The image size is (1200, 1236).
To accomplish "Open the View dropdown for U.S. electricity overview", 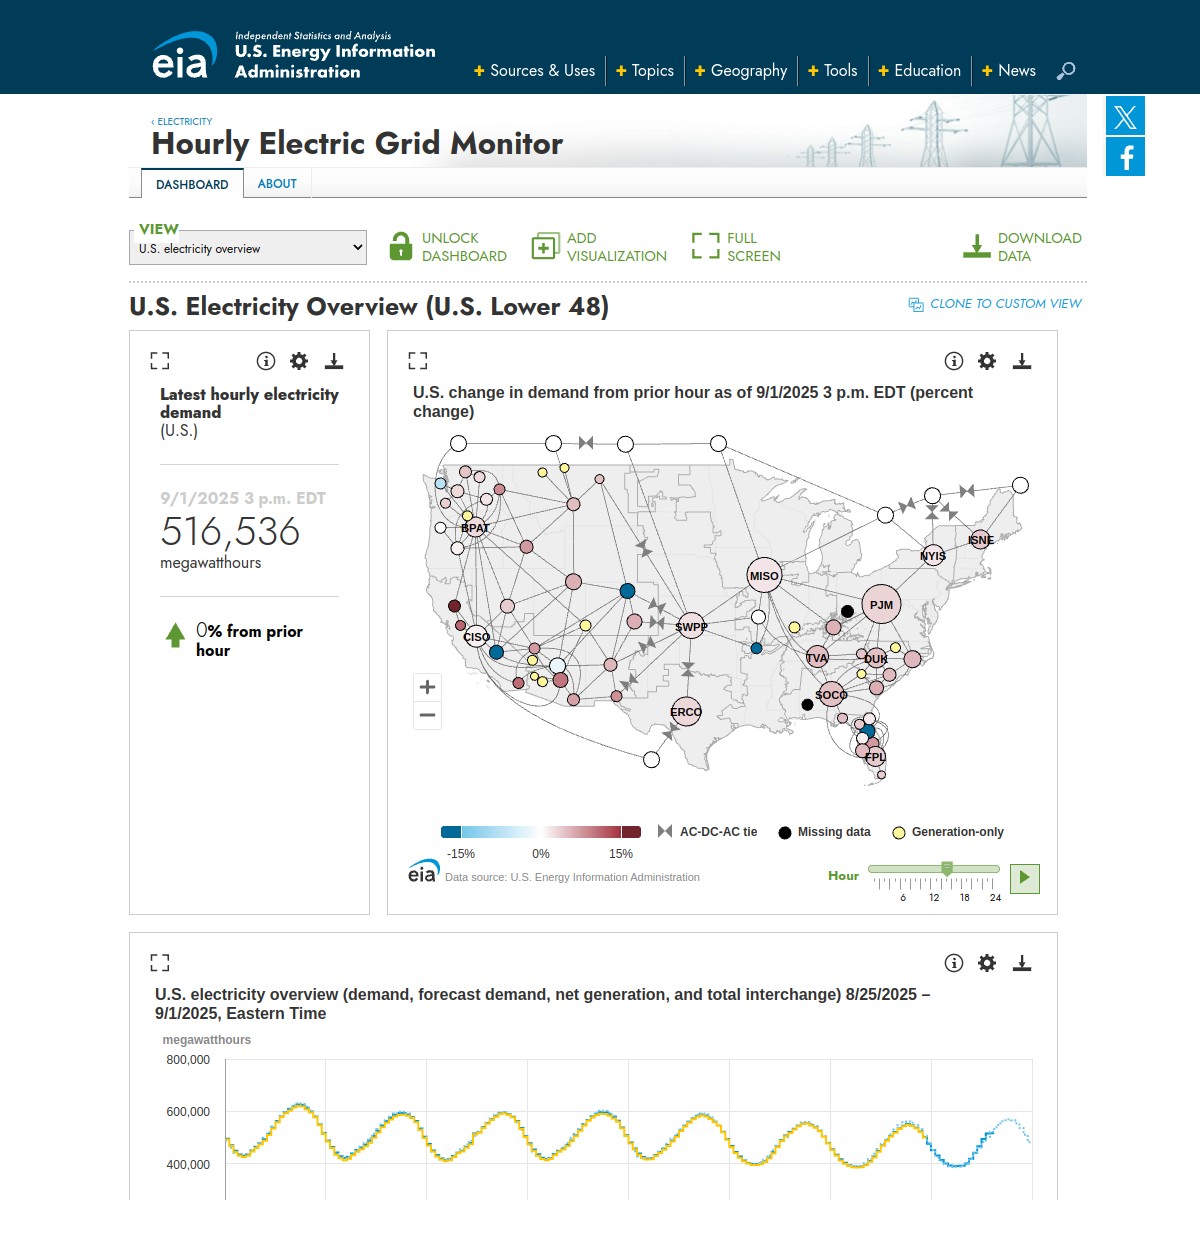I will tap(248, 248).
